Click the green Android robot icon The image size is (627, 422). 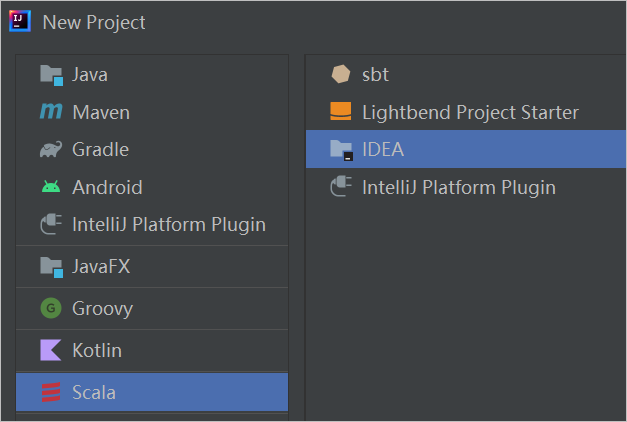[x=51, y=187]
